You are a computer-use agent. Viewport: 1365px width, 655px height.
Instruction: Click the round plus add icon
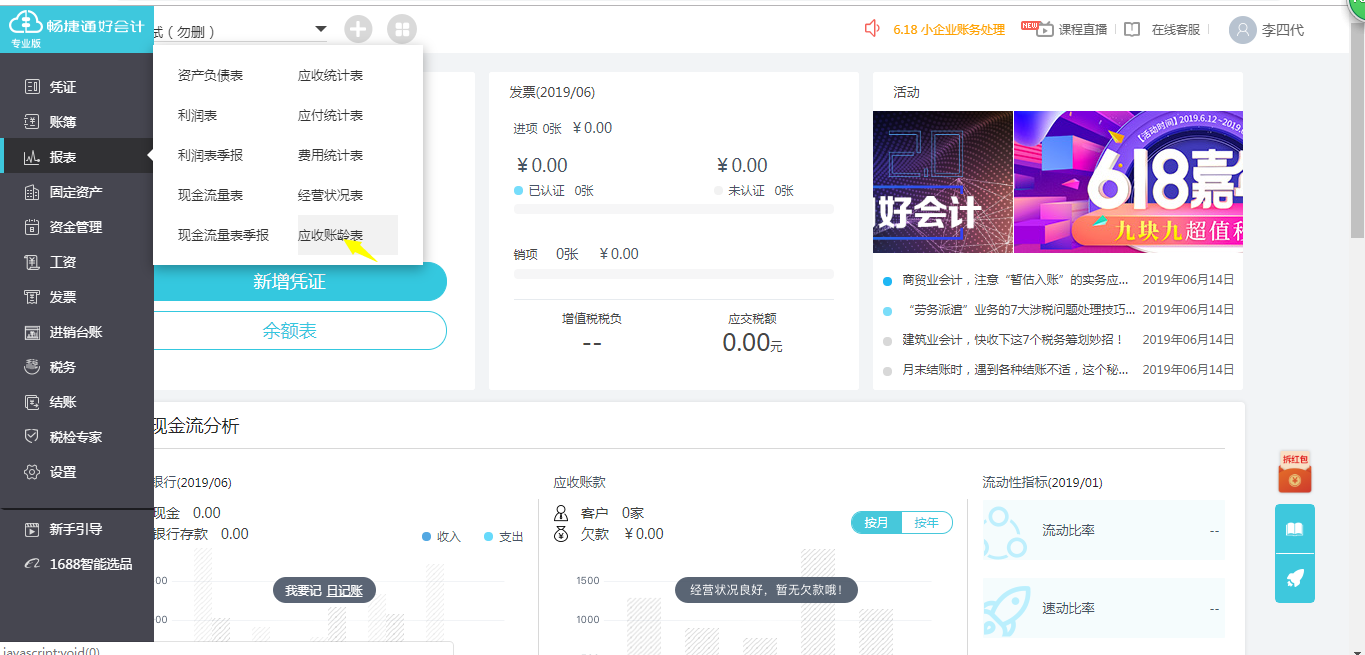(x=358, y=29)
